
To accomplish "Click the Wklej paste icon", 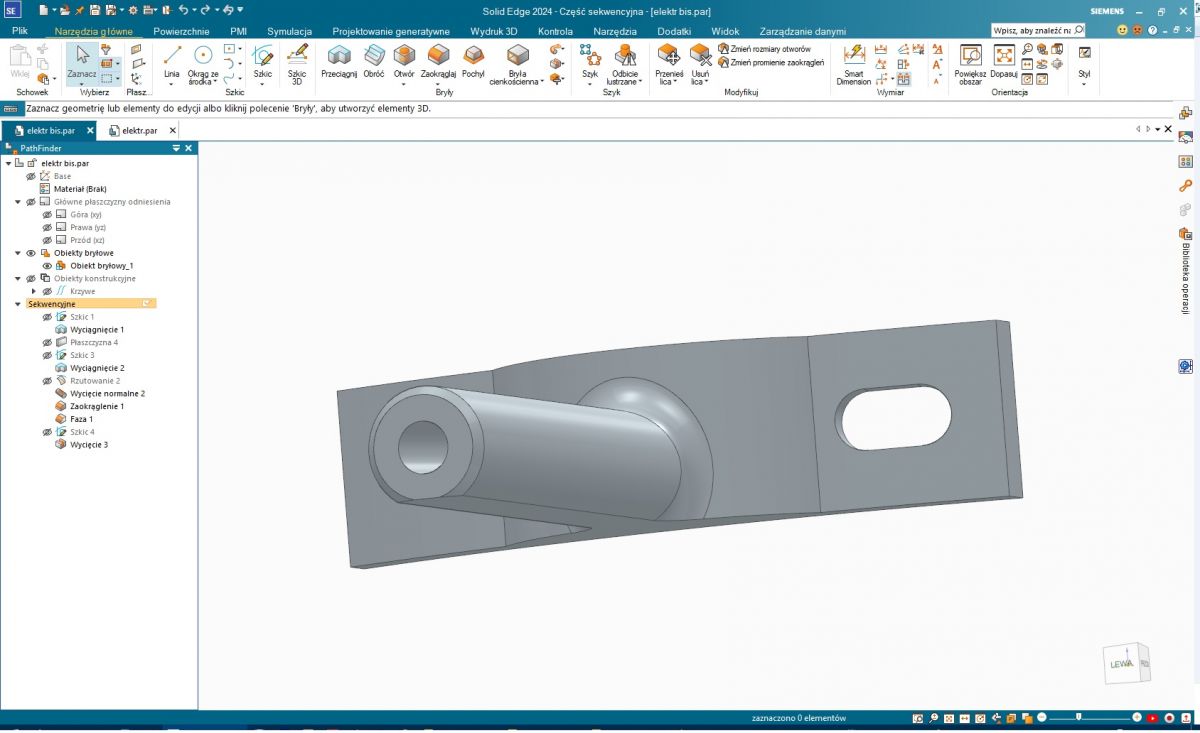I will click(20, 61).
